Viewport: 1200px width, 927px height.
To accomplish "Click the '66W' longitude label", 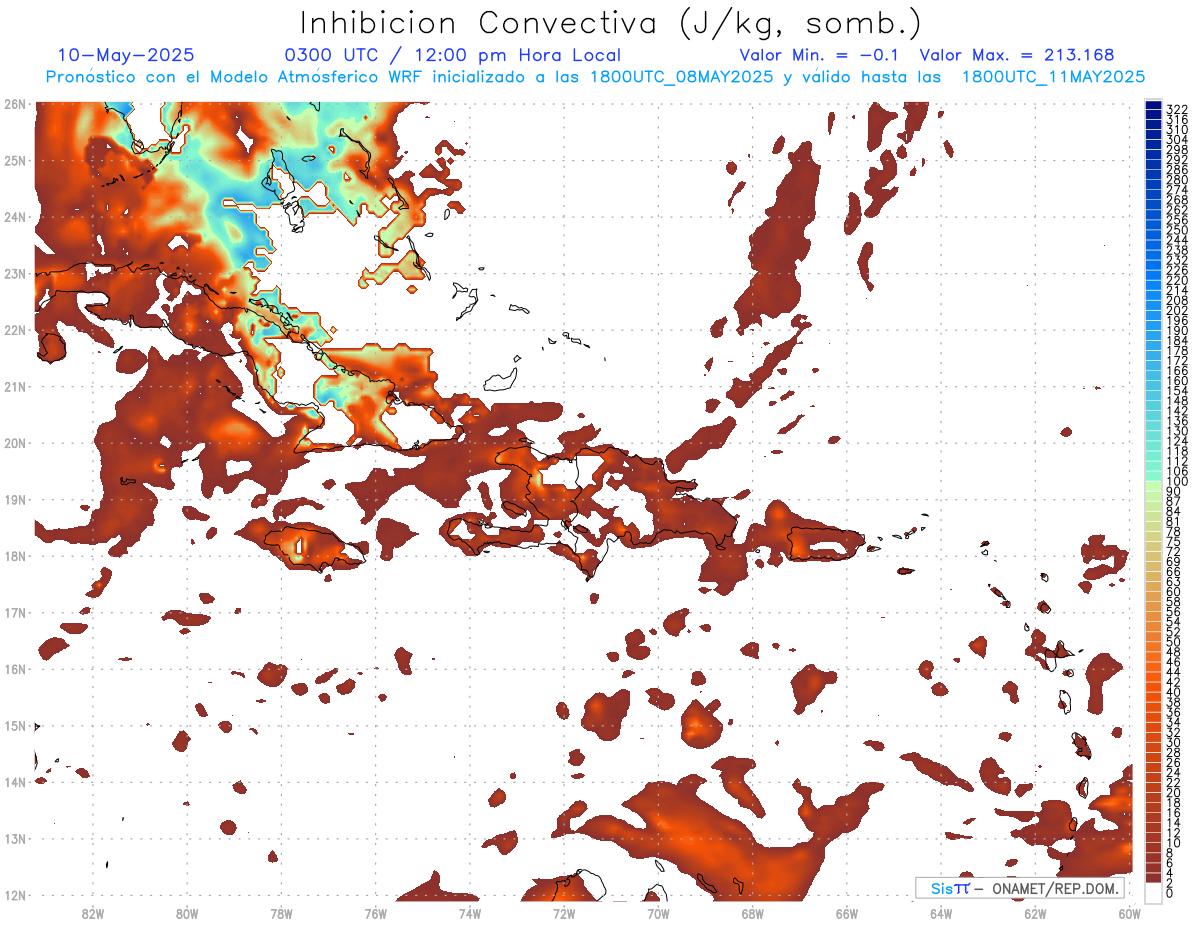I will click(x=846, y=913).
